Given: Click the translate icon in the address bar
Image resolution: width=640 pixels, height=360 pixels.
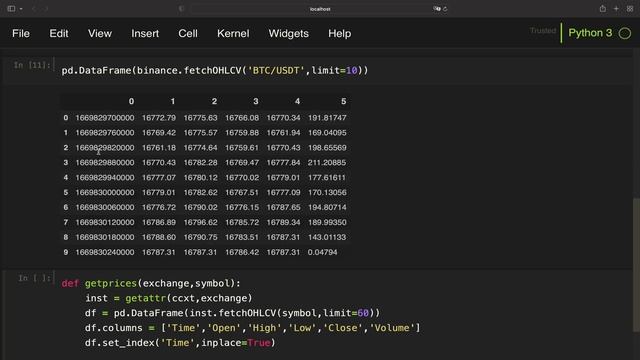Looking at the screenshot, I should pos(437,9).
